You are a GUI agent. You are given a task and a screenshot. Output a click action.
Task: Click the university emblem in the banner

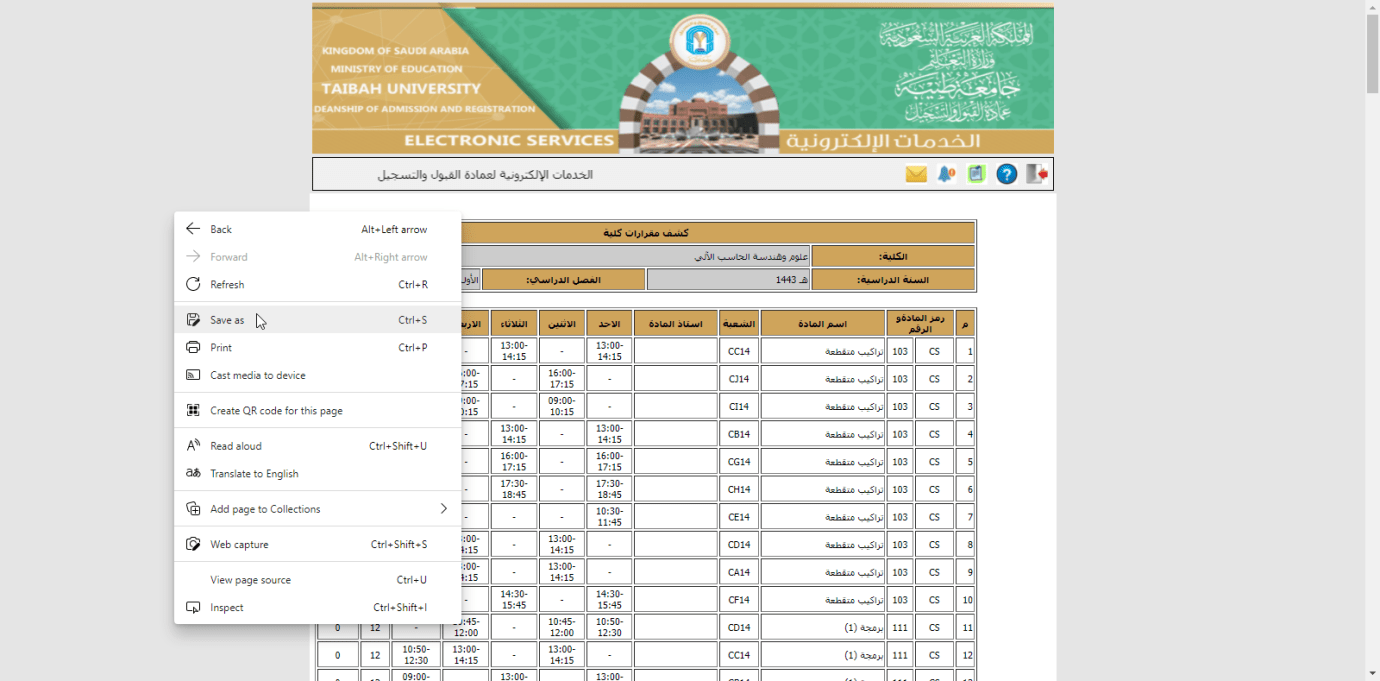tap(699, 40)
